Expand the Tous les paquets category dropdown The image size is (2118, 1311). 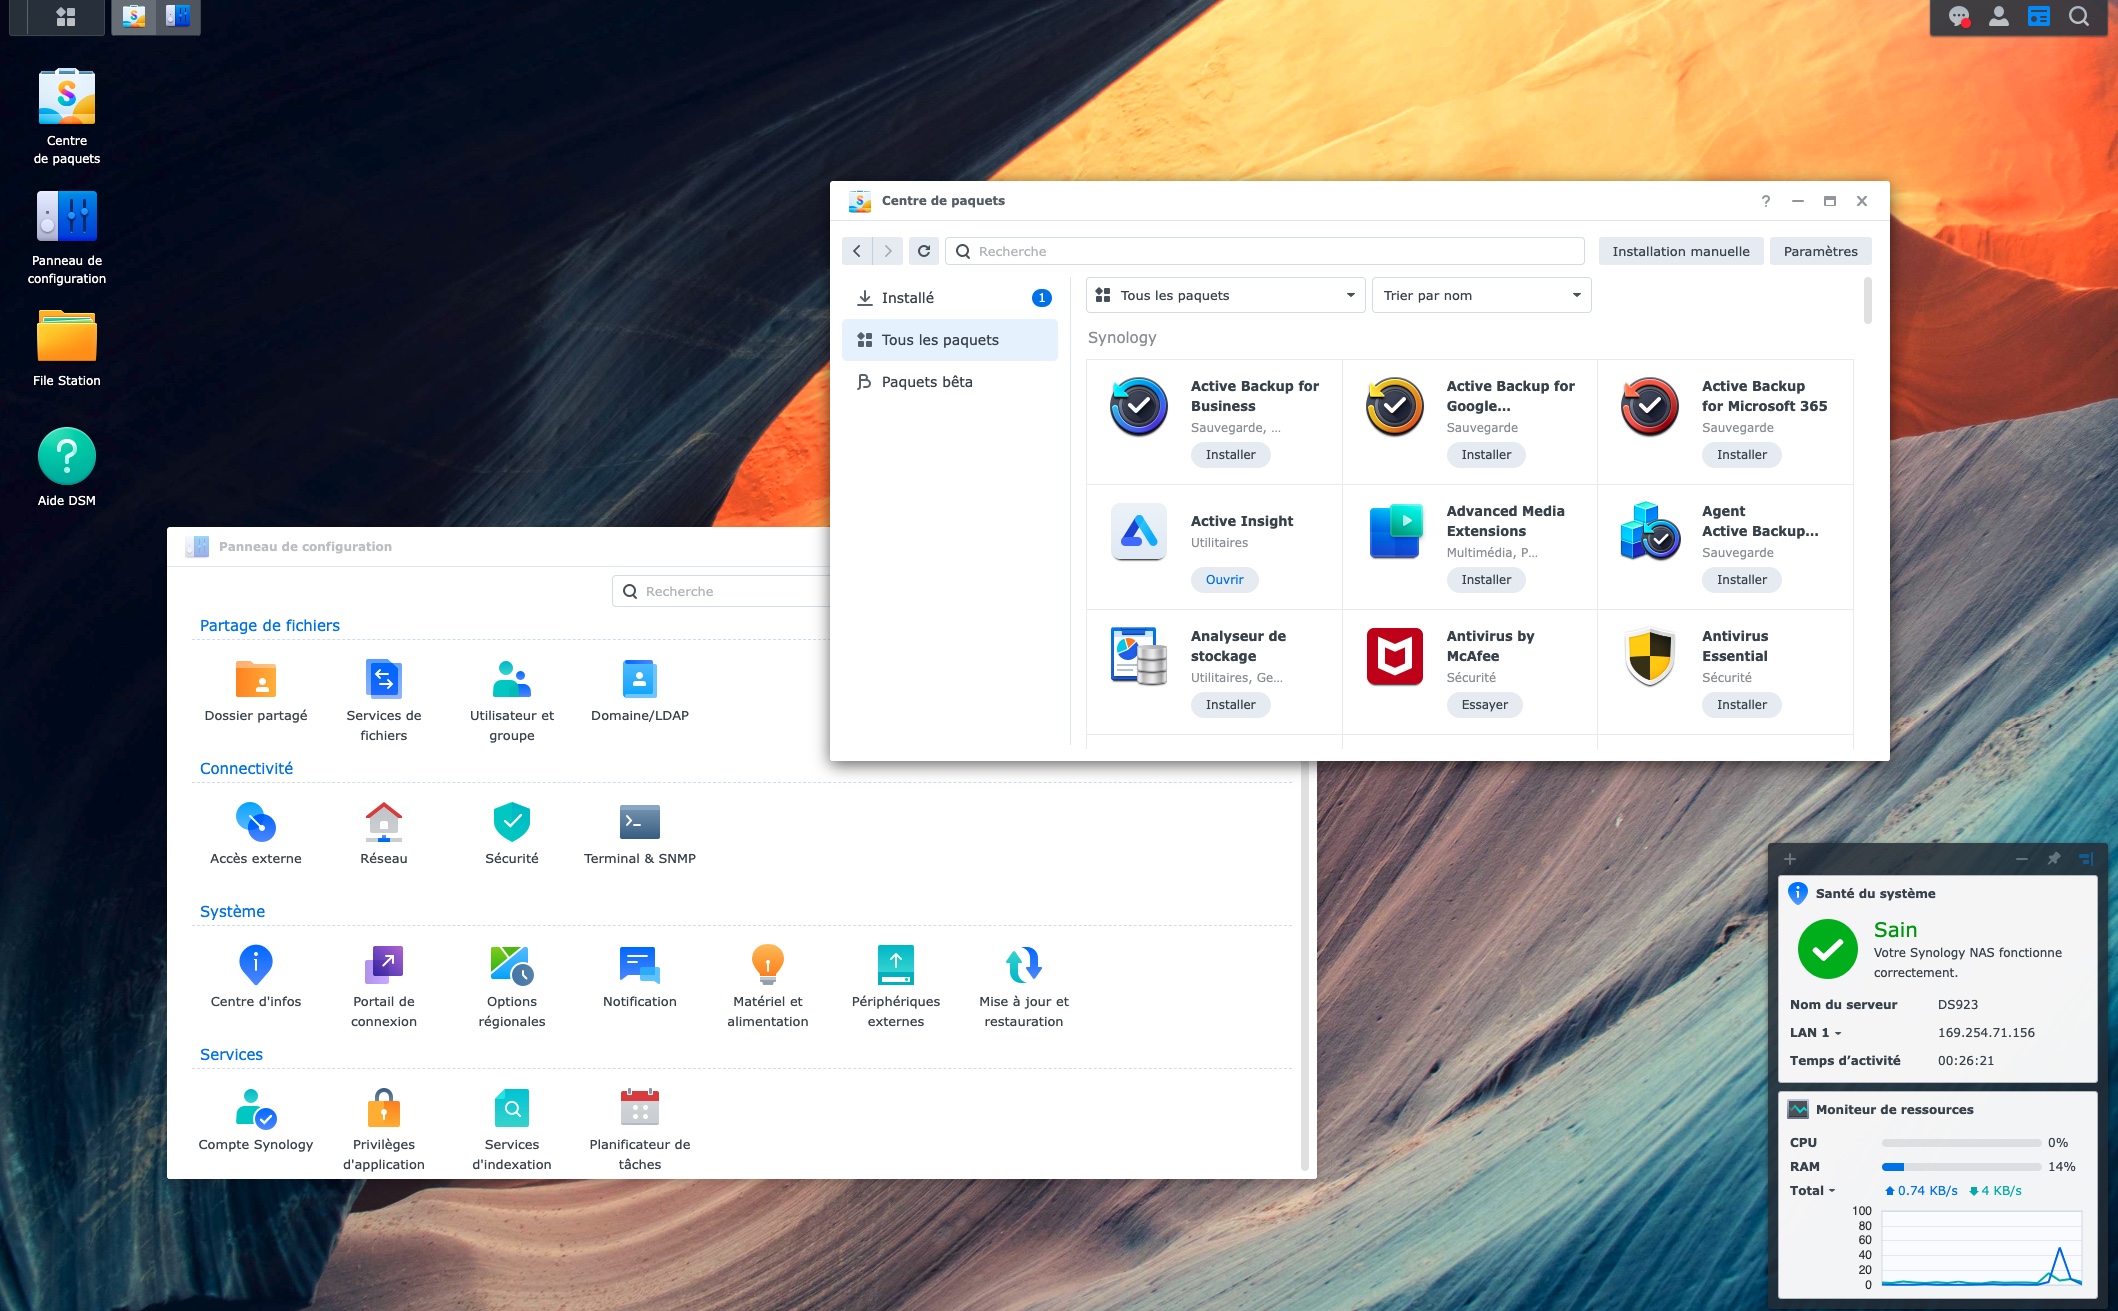[x=1226, y=295]
